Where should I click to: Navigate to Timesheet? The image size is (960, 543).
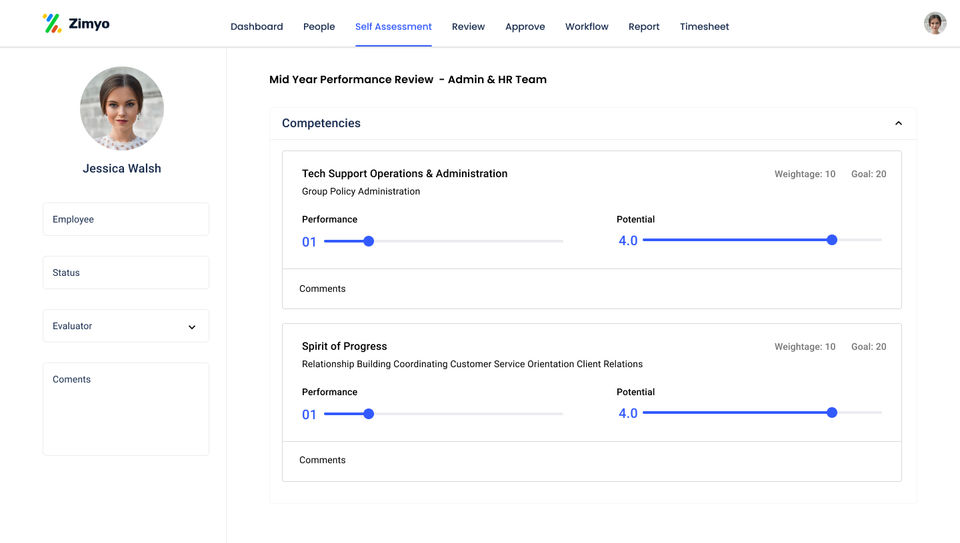tap(704, 27)
